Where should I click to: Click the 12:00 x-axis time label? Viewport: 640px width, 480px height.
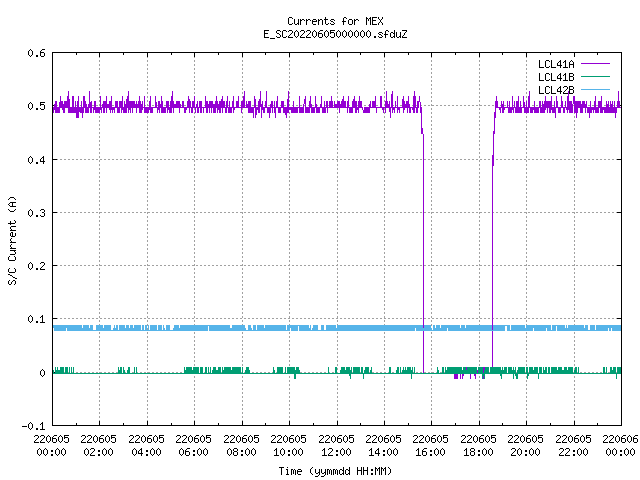click(336, 452)
